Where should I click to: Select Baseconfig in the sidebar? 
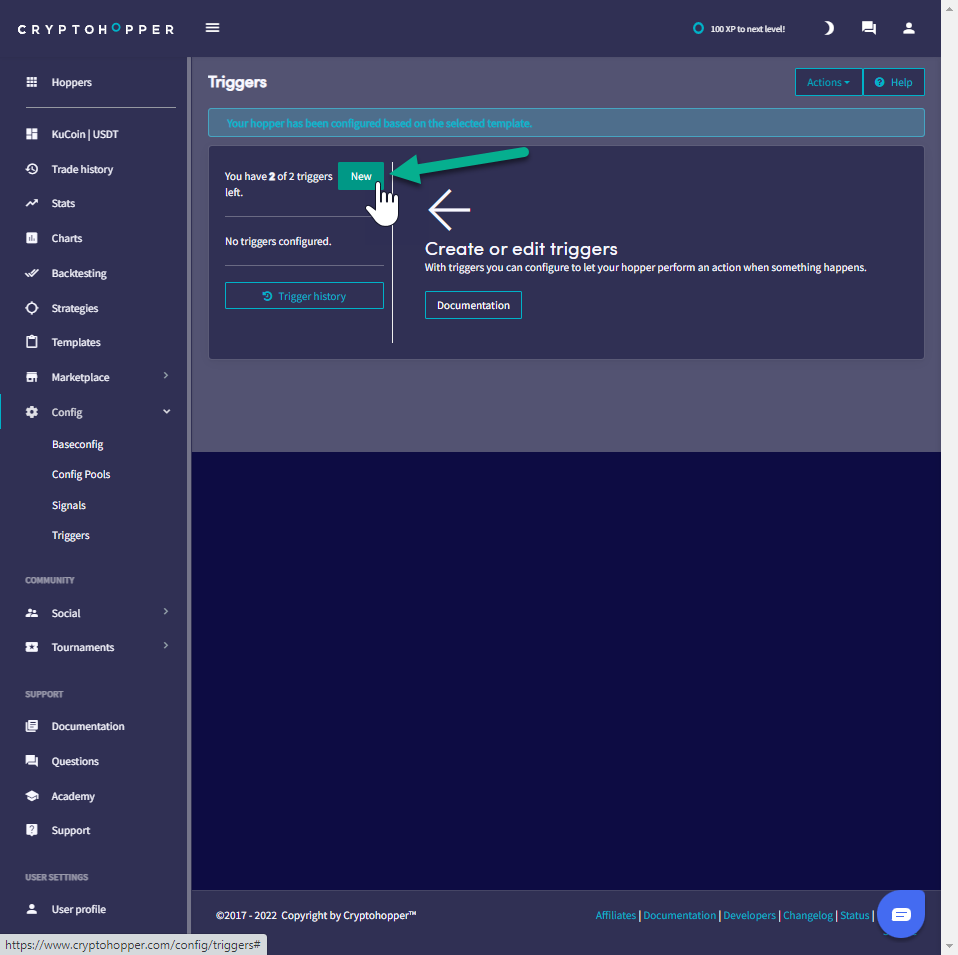click(78, 444)
